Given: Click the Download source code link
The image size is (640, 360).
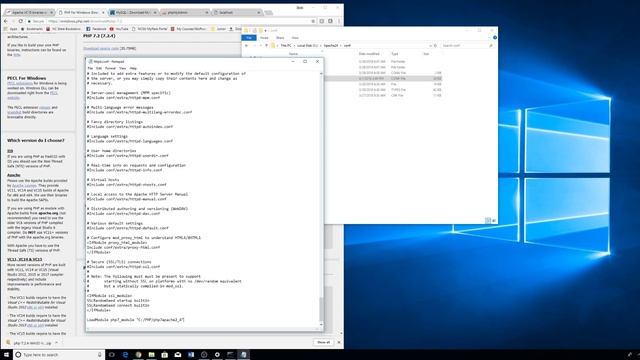Looking at the screenshot, I should coord(101,49).
